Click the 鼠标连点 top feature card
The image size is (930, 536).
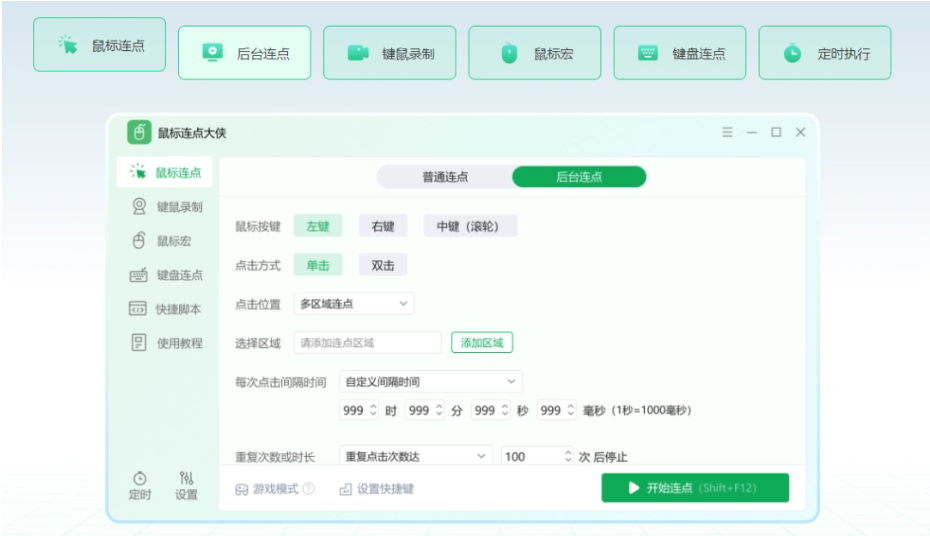pos(100,44)
